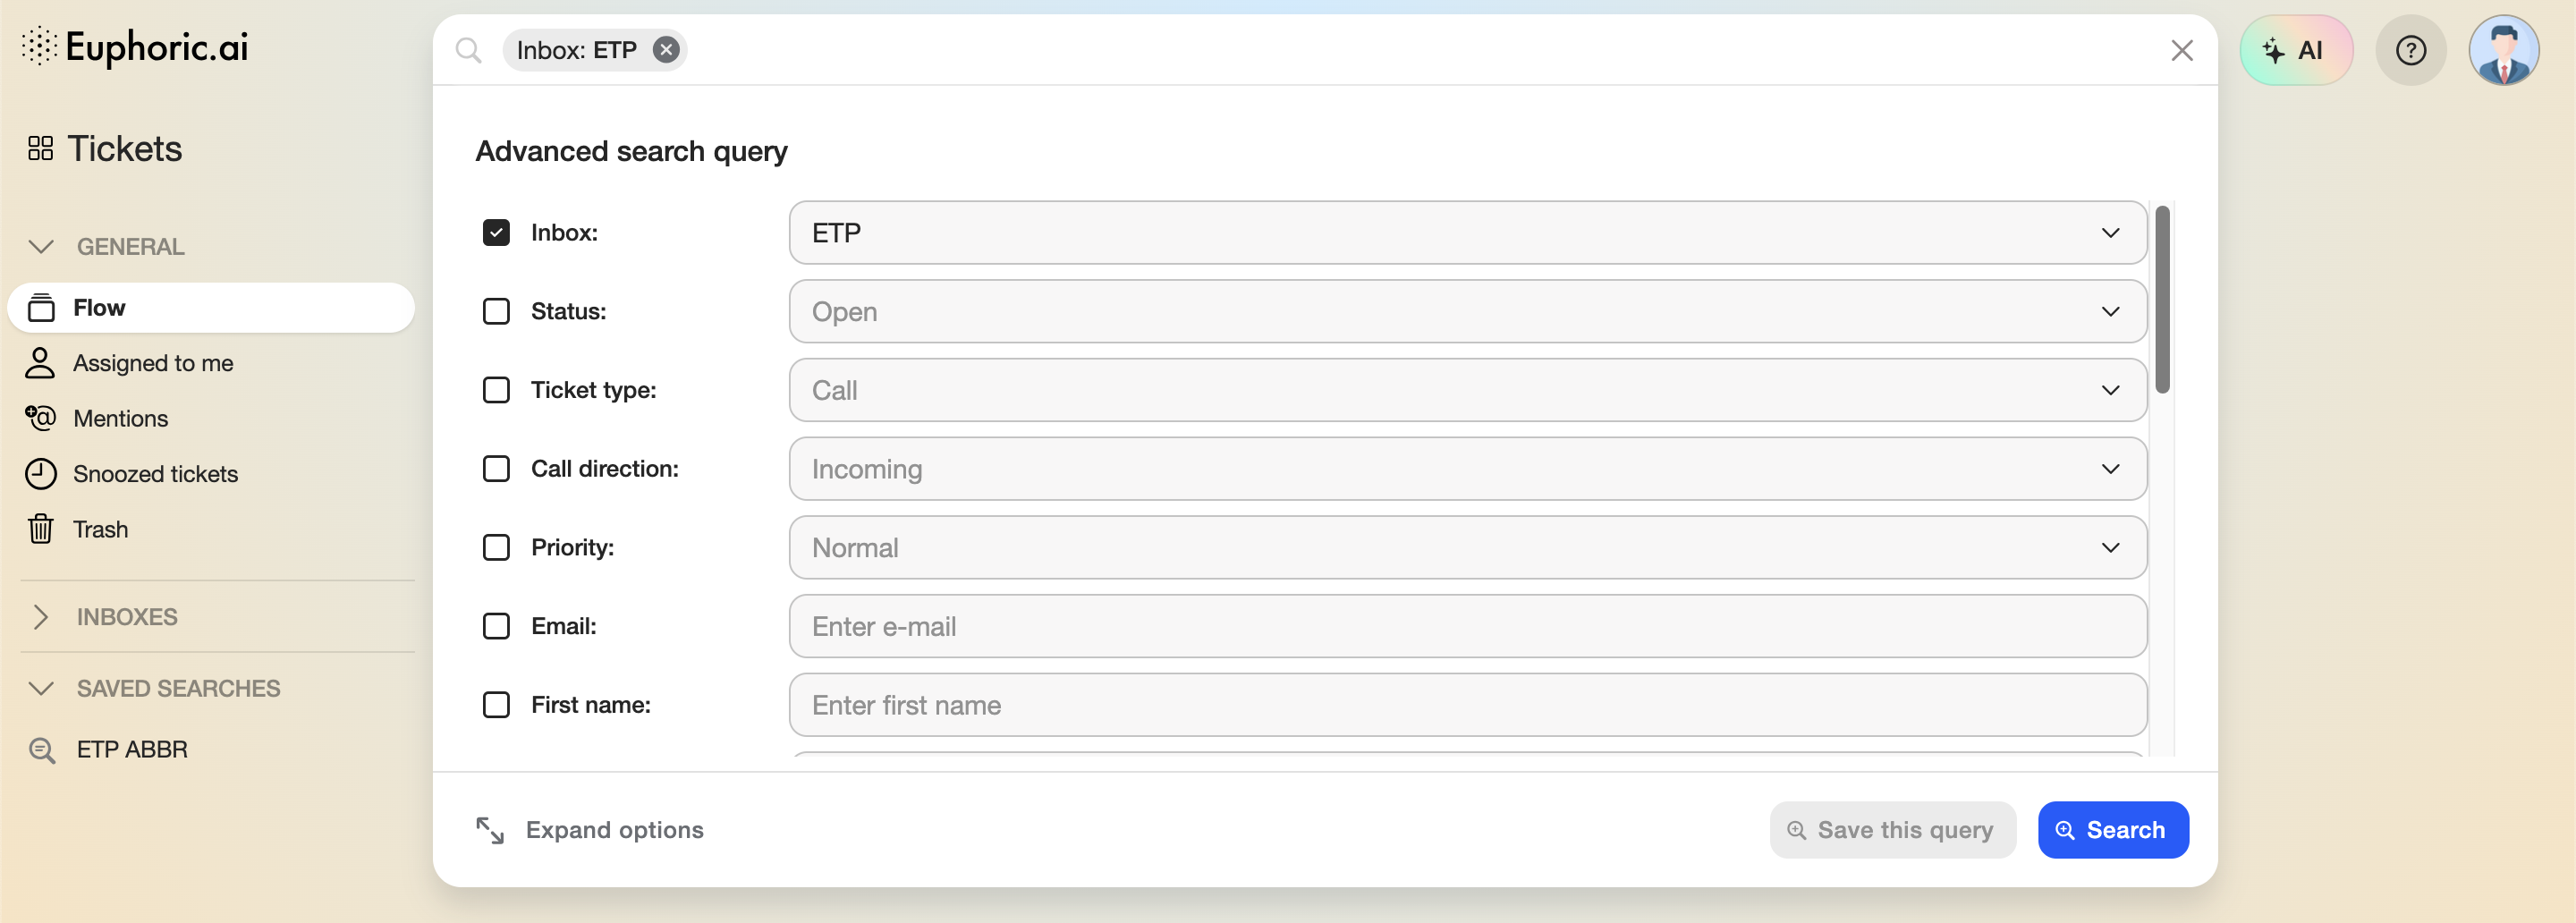
Task: Open the Call direction dropdown
Action: [1467, 469]
